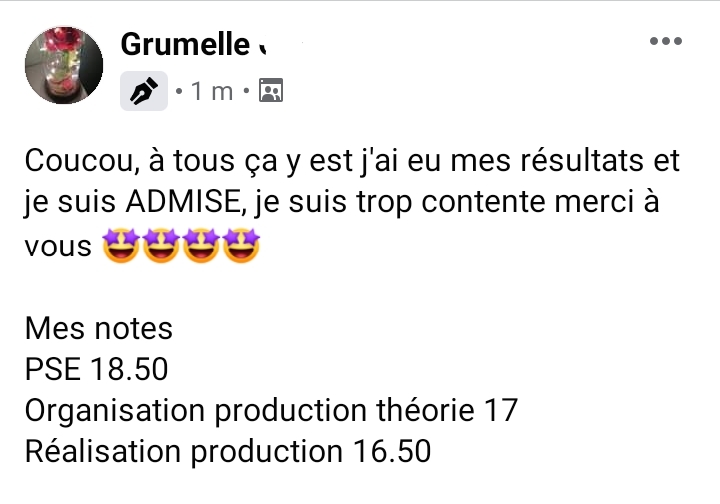Click the third star-eyes emoji
This screenshot has width=720, height=504.
pyautogui.click(x=201, y=245)
